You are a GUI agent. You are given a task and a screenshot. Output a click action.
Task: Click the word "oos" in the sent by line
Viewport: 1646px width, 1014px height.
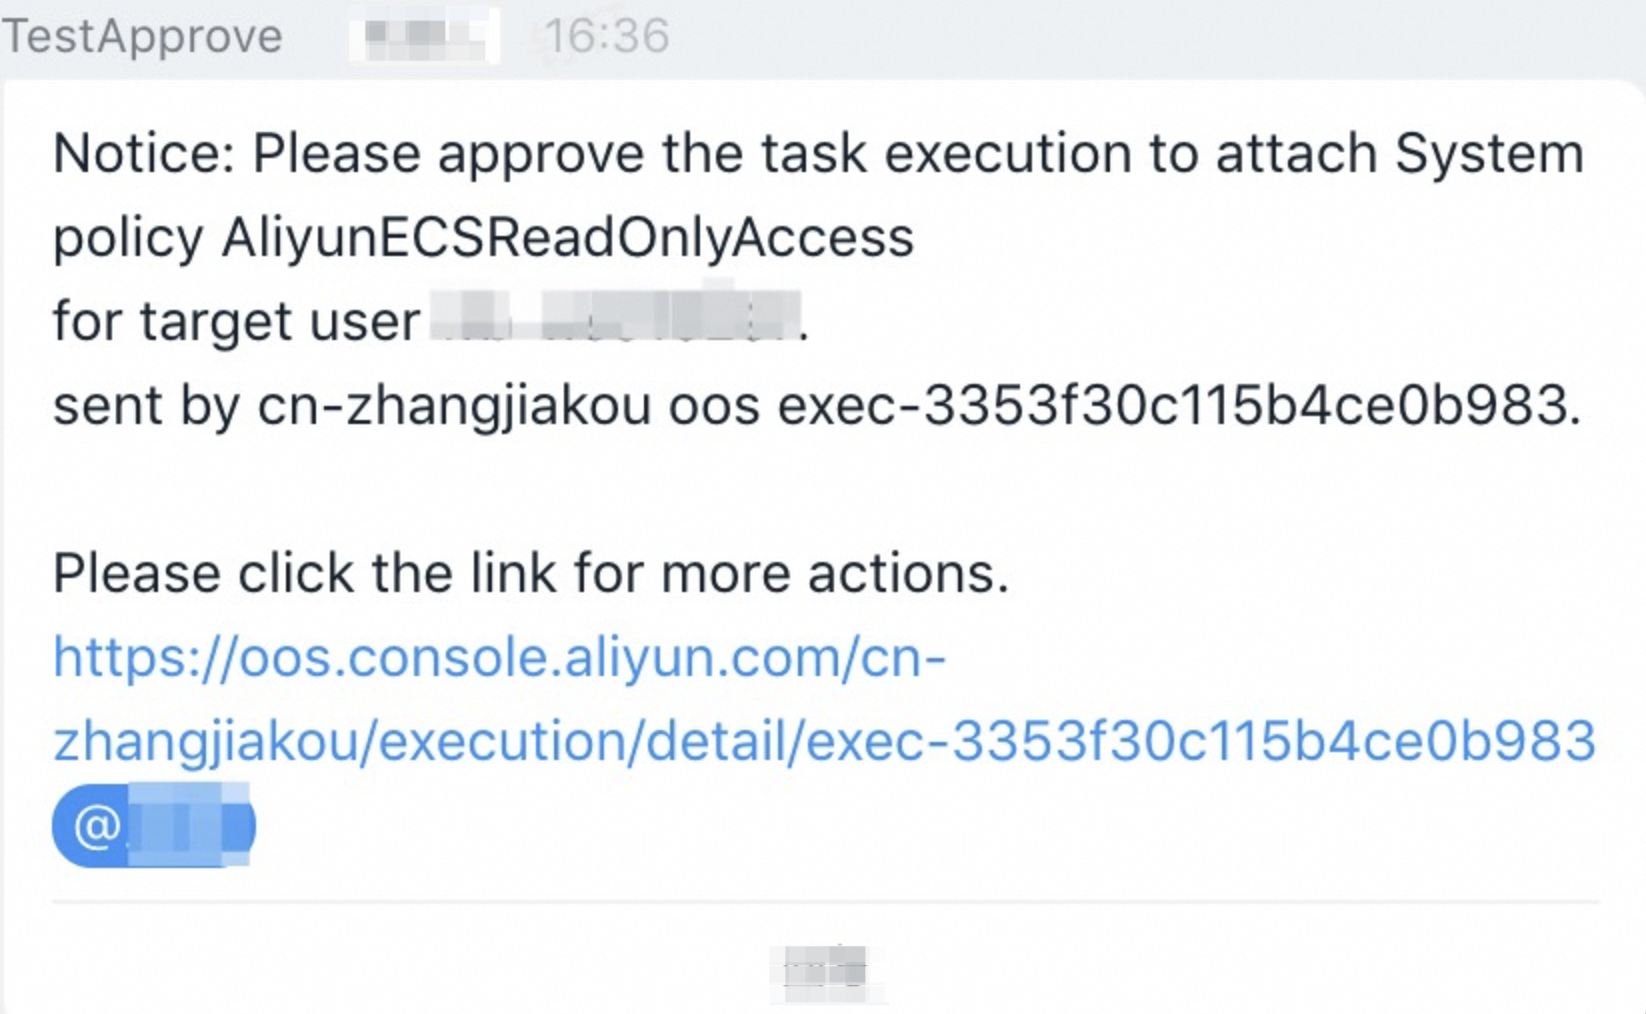tap(714, 408)
